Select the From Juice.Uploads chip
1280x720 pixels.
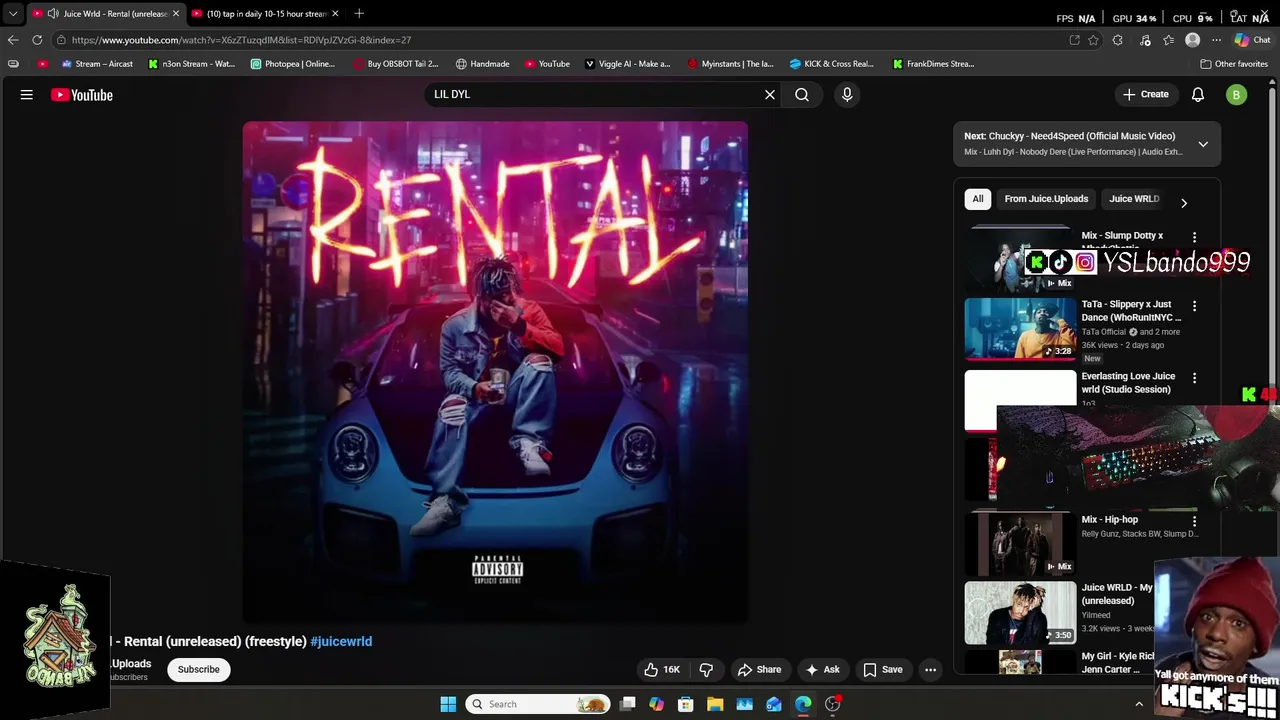point(1046,198)
